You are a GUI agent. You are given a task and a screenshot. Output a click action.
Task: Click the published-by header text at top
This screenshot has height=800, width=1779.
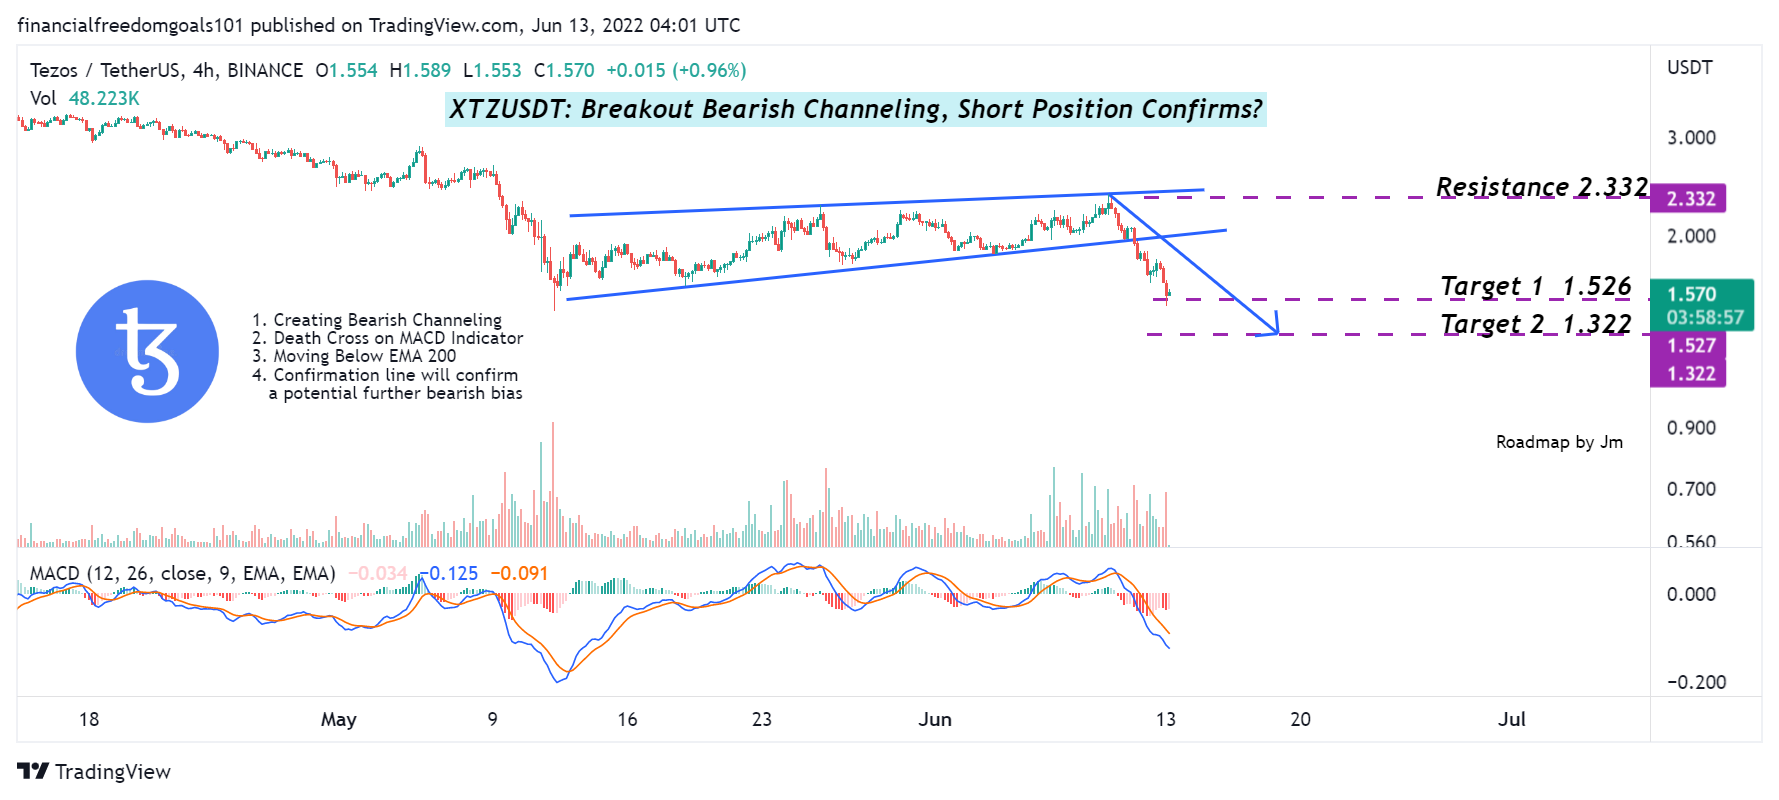coord(379,25)
